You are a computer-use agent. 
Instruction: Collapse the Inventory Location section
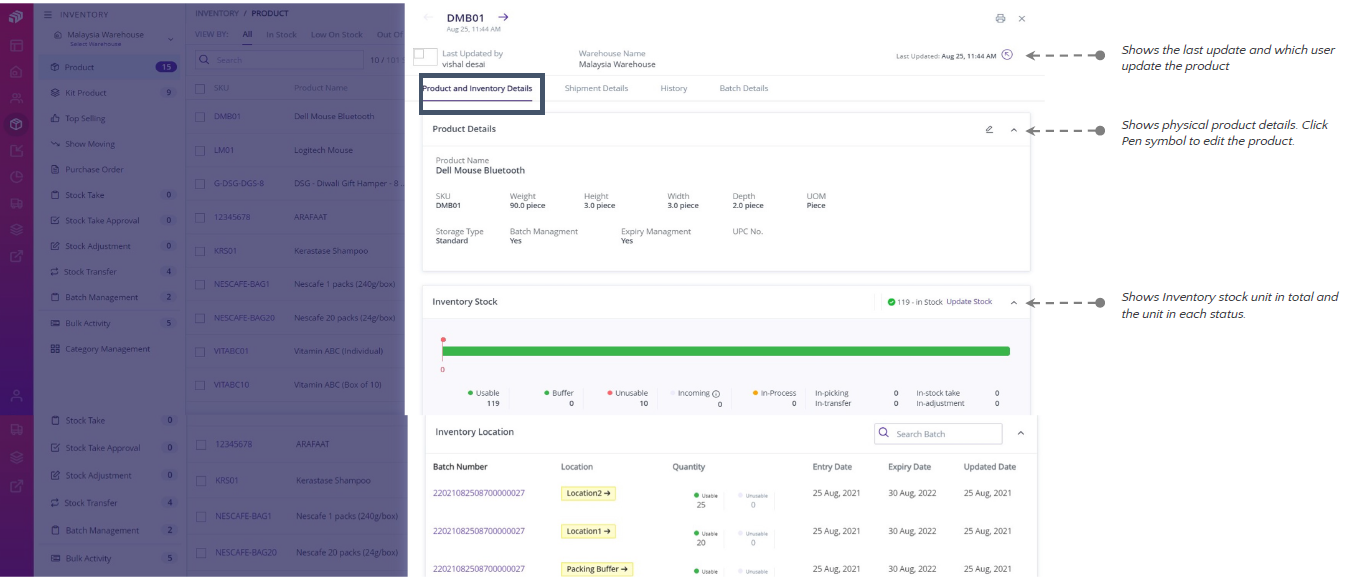(1021, 433)
